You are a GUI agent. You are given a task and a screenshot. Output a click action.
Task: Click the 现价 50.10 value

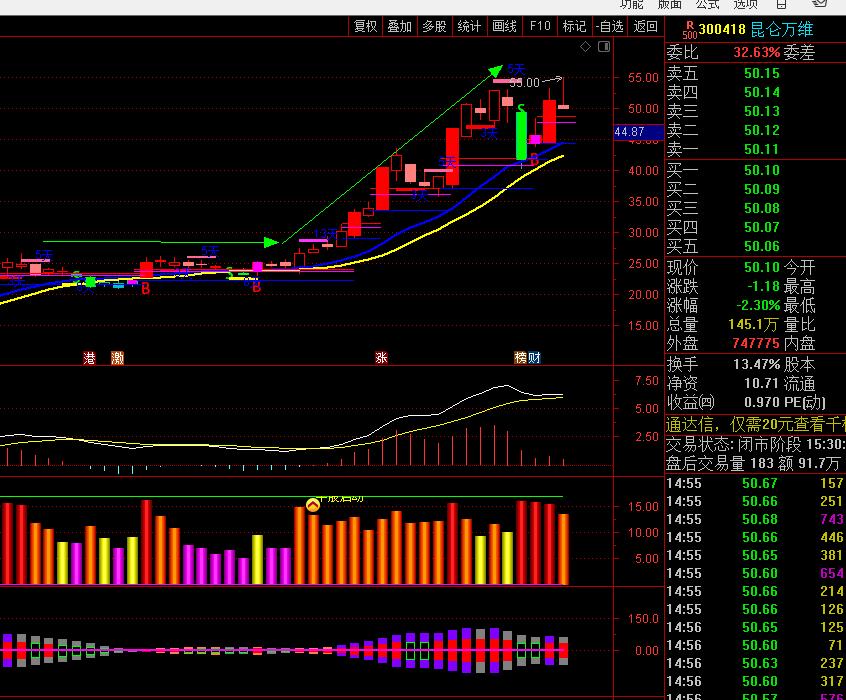pyautogui.click(x=762, y=267)
